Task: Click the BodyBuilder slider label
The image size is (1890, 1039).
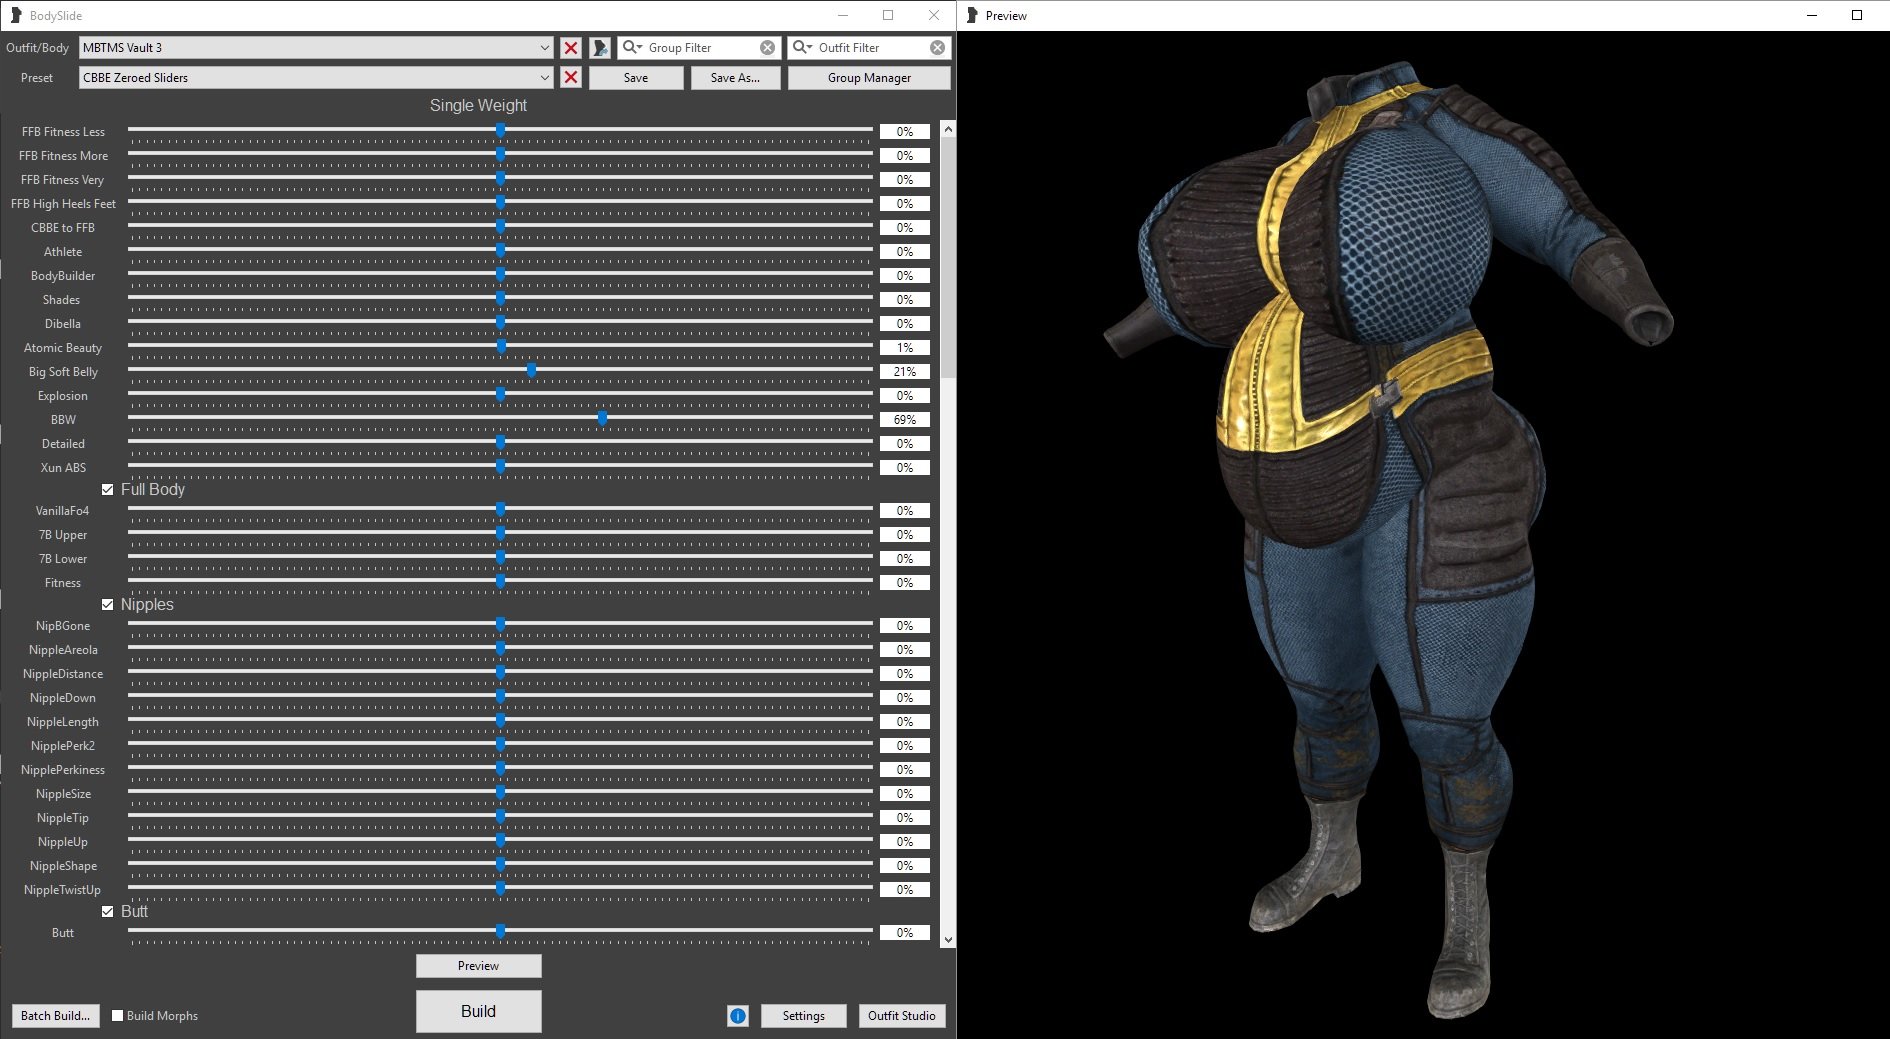Action: pos(63,276)
